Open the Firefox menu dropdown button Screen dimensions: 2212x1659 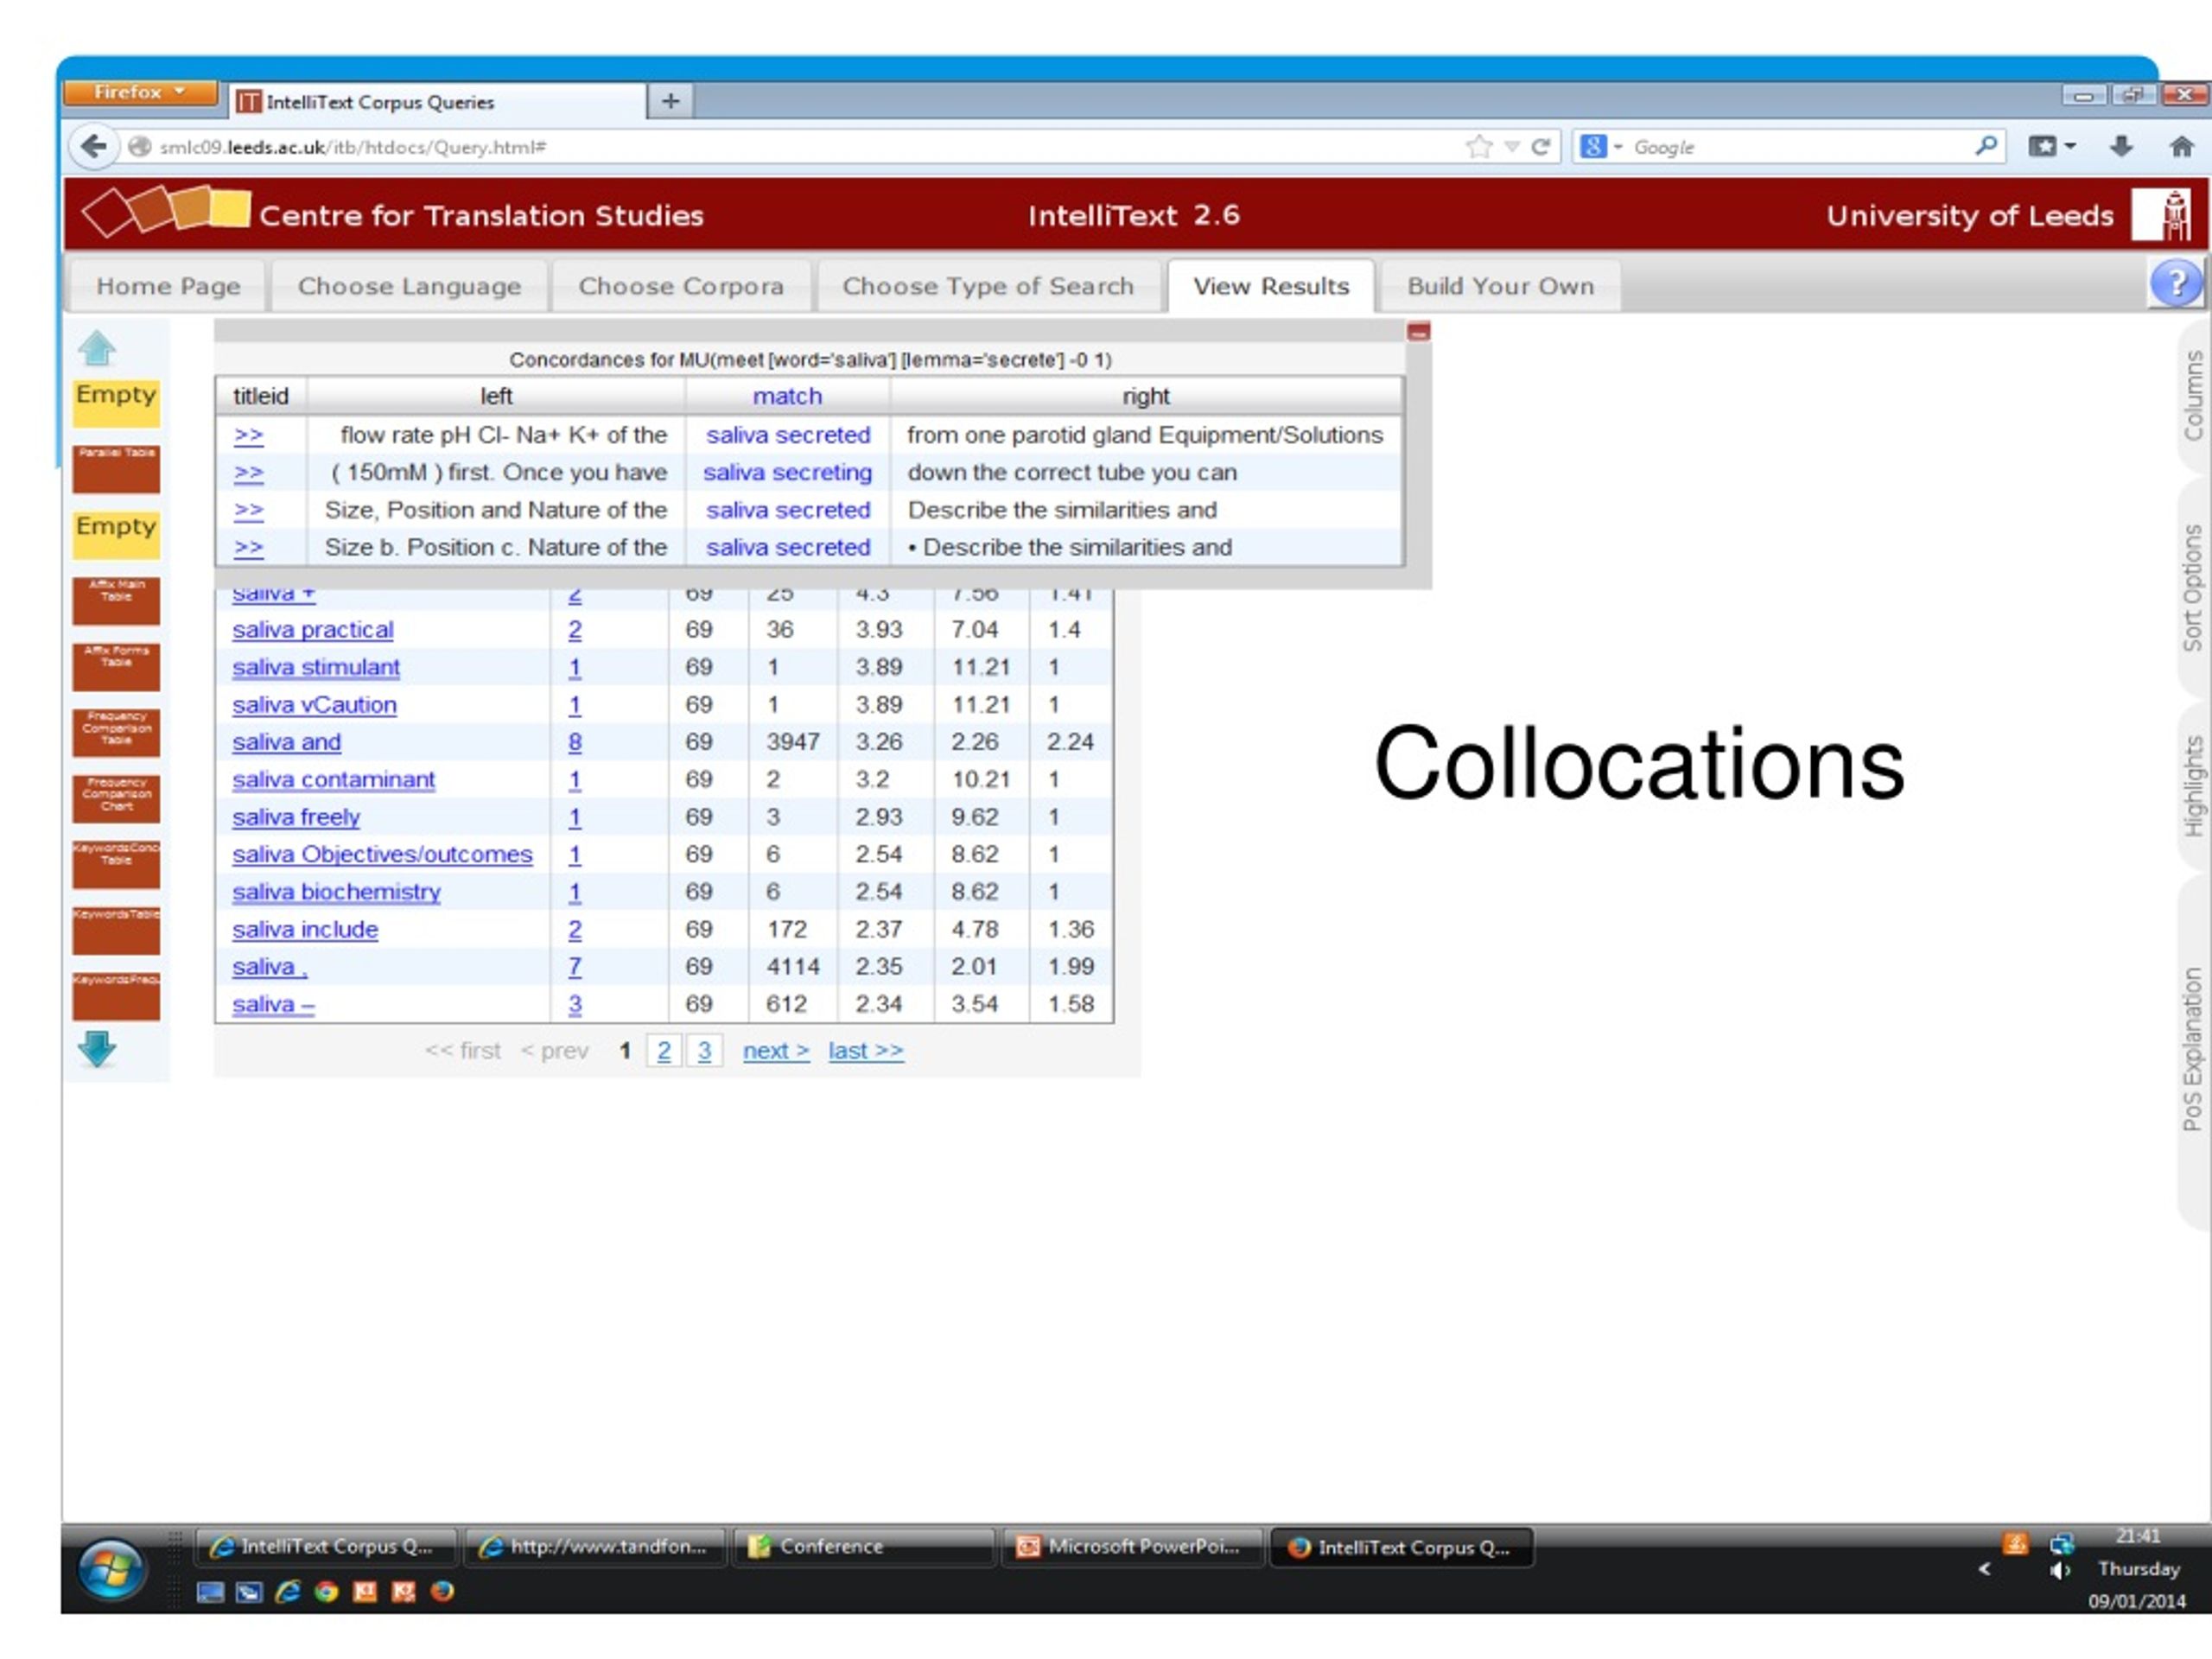141,92
